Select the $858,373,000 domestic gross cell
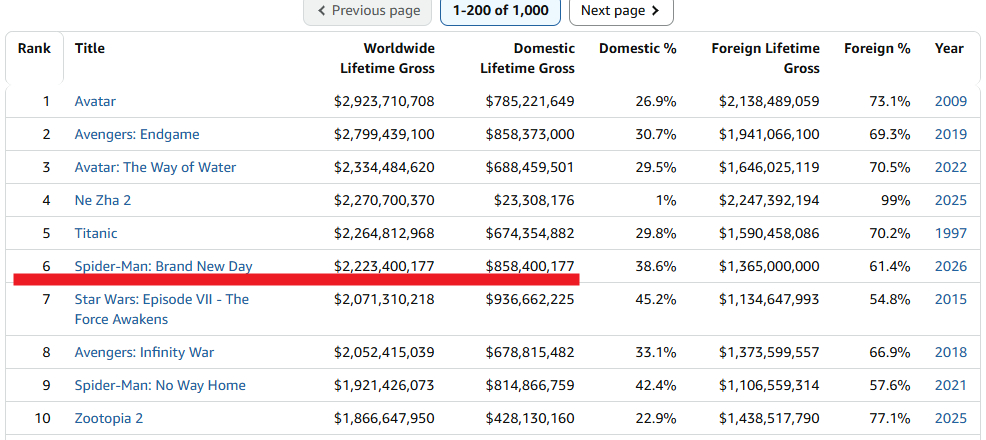 click(x=530, y=135)
